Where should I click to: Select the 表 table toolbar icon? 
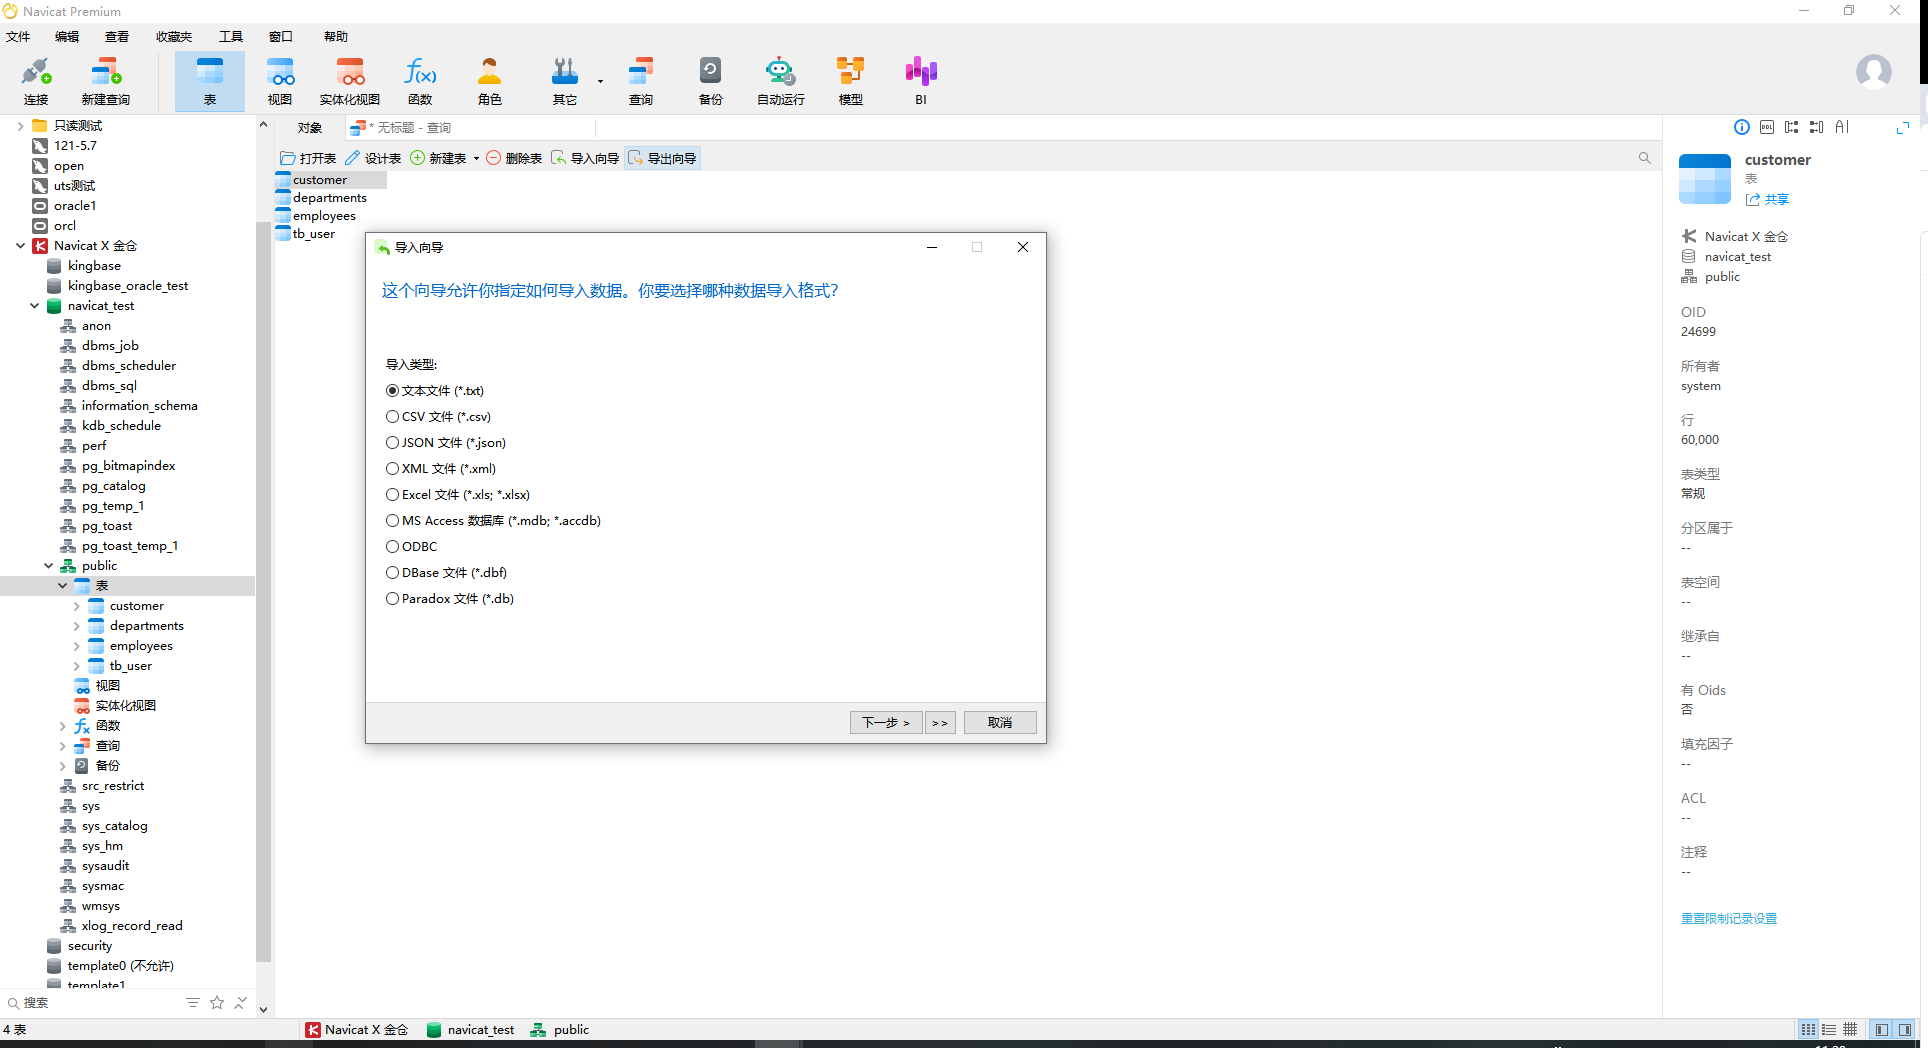(x=210, y=81)
